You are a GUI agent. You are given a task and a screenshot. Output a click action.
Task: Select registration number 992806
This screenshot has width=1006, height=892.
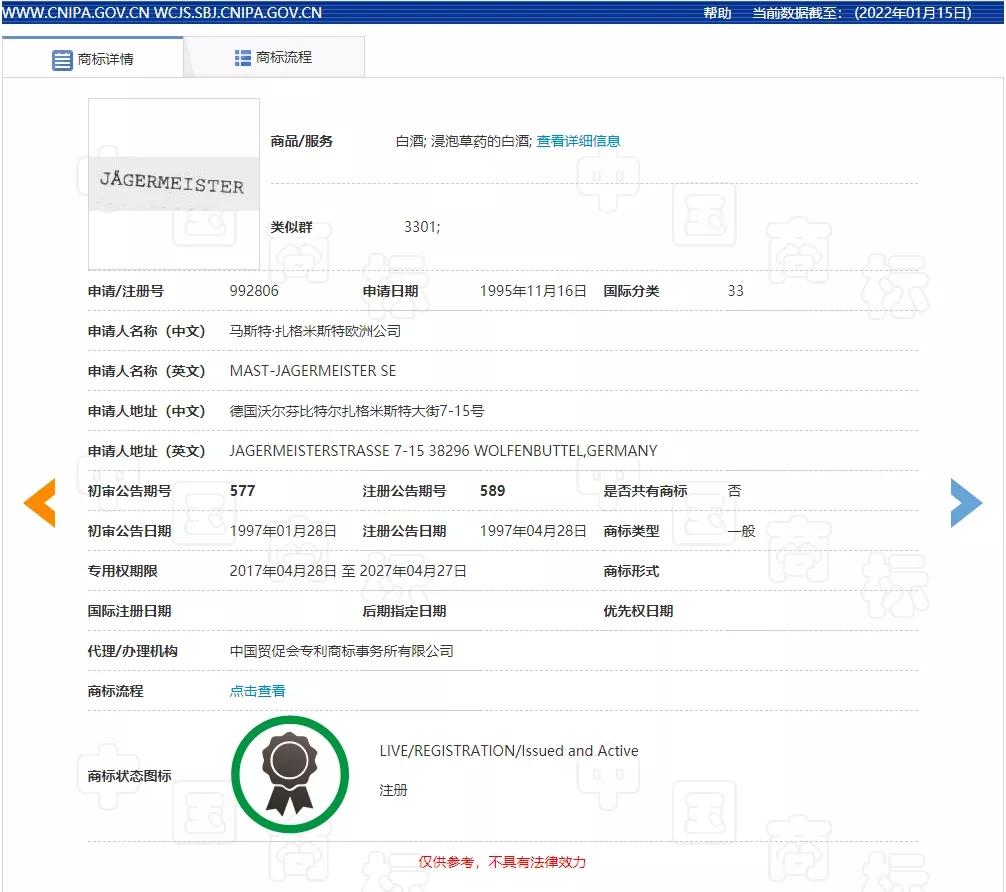pyautogui.click(x=254, y=291)
